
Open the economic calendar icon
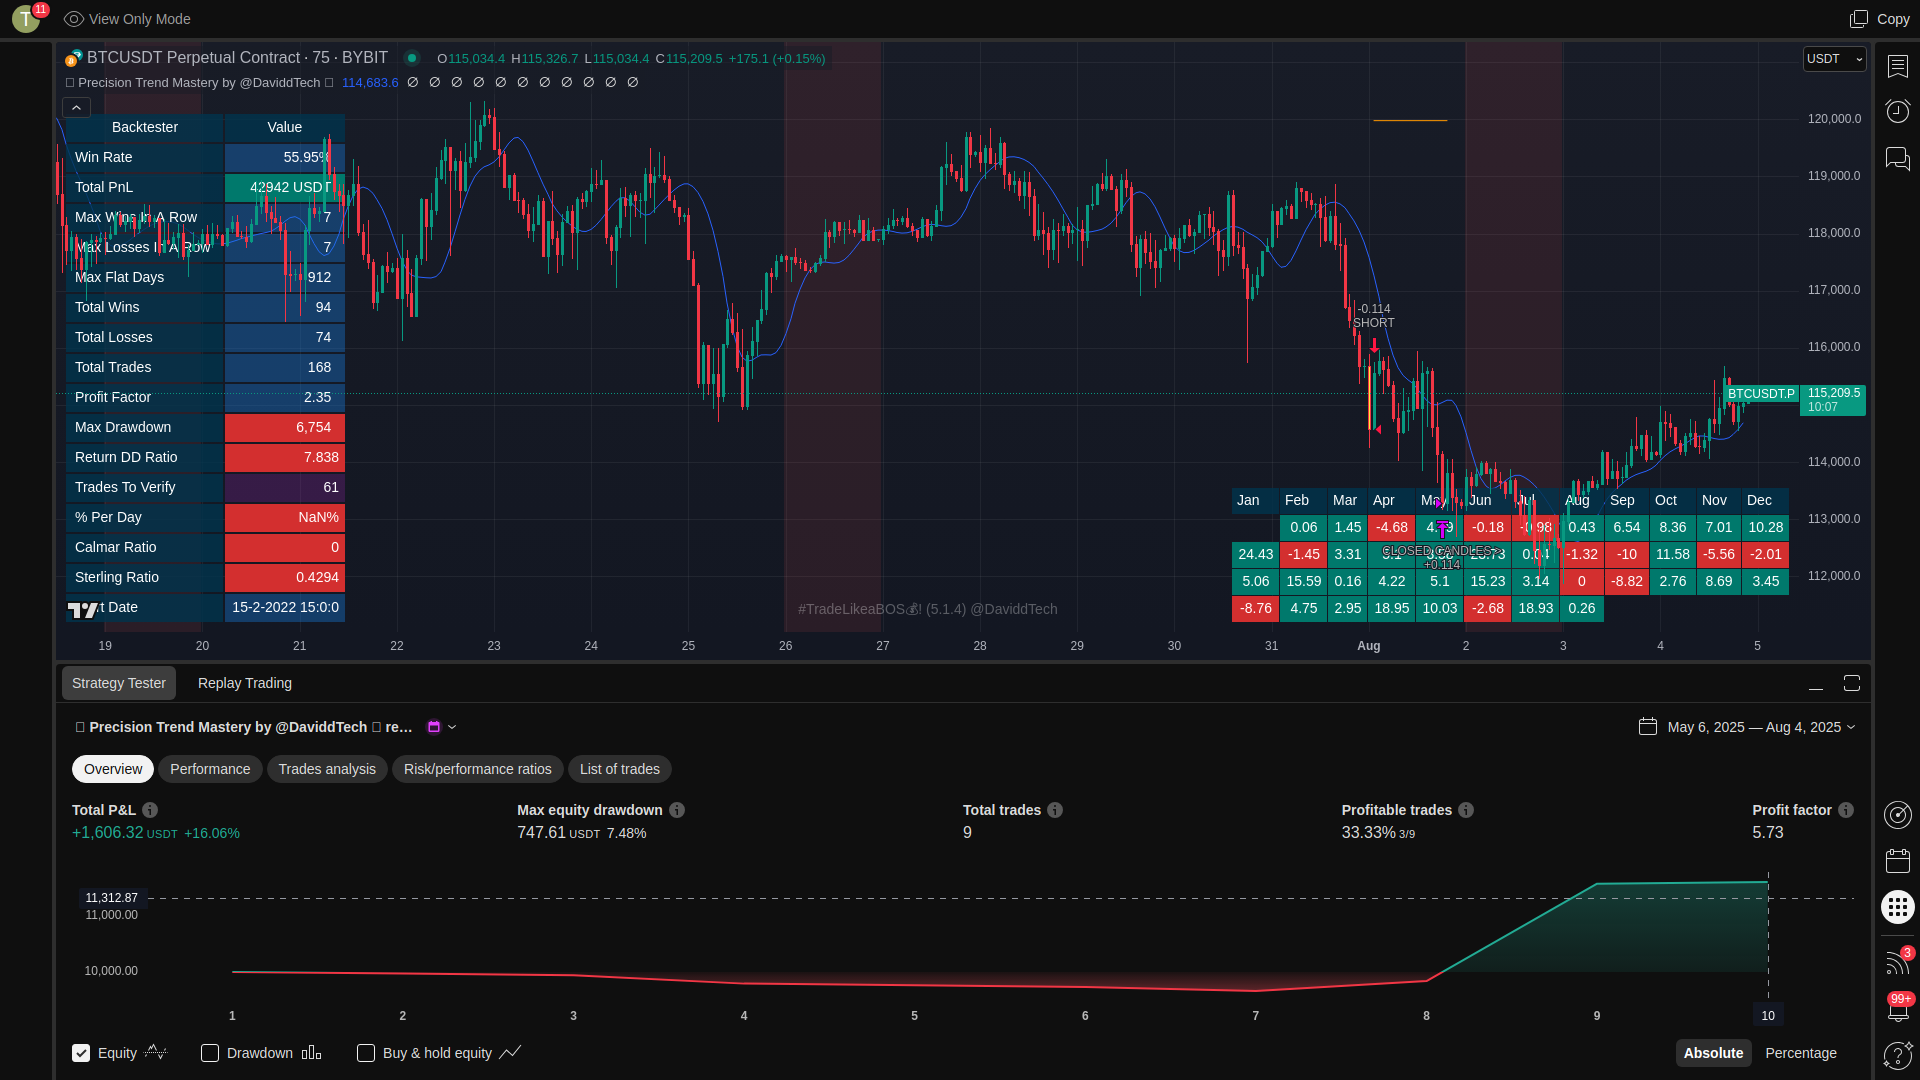(x=1897, y=861)
